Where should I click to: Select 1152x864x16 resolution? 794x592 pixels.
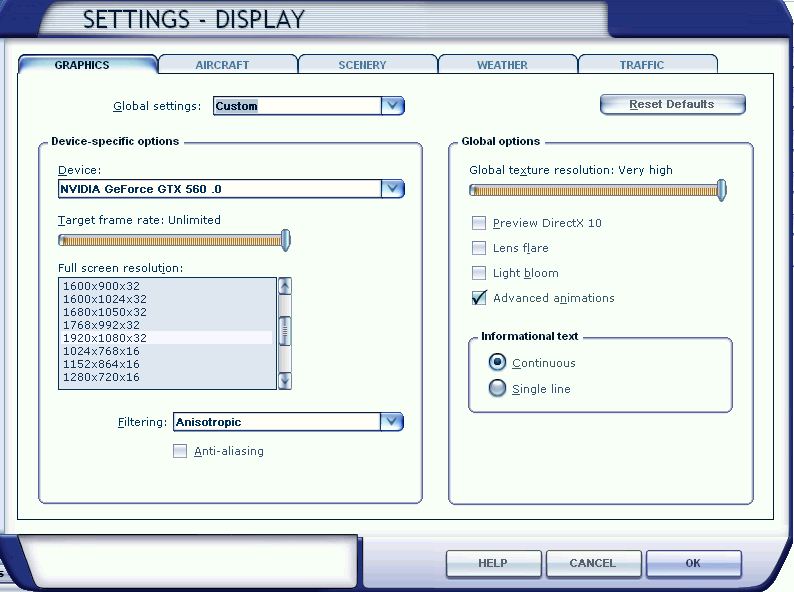[x=167, y=364]
